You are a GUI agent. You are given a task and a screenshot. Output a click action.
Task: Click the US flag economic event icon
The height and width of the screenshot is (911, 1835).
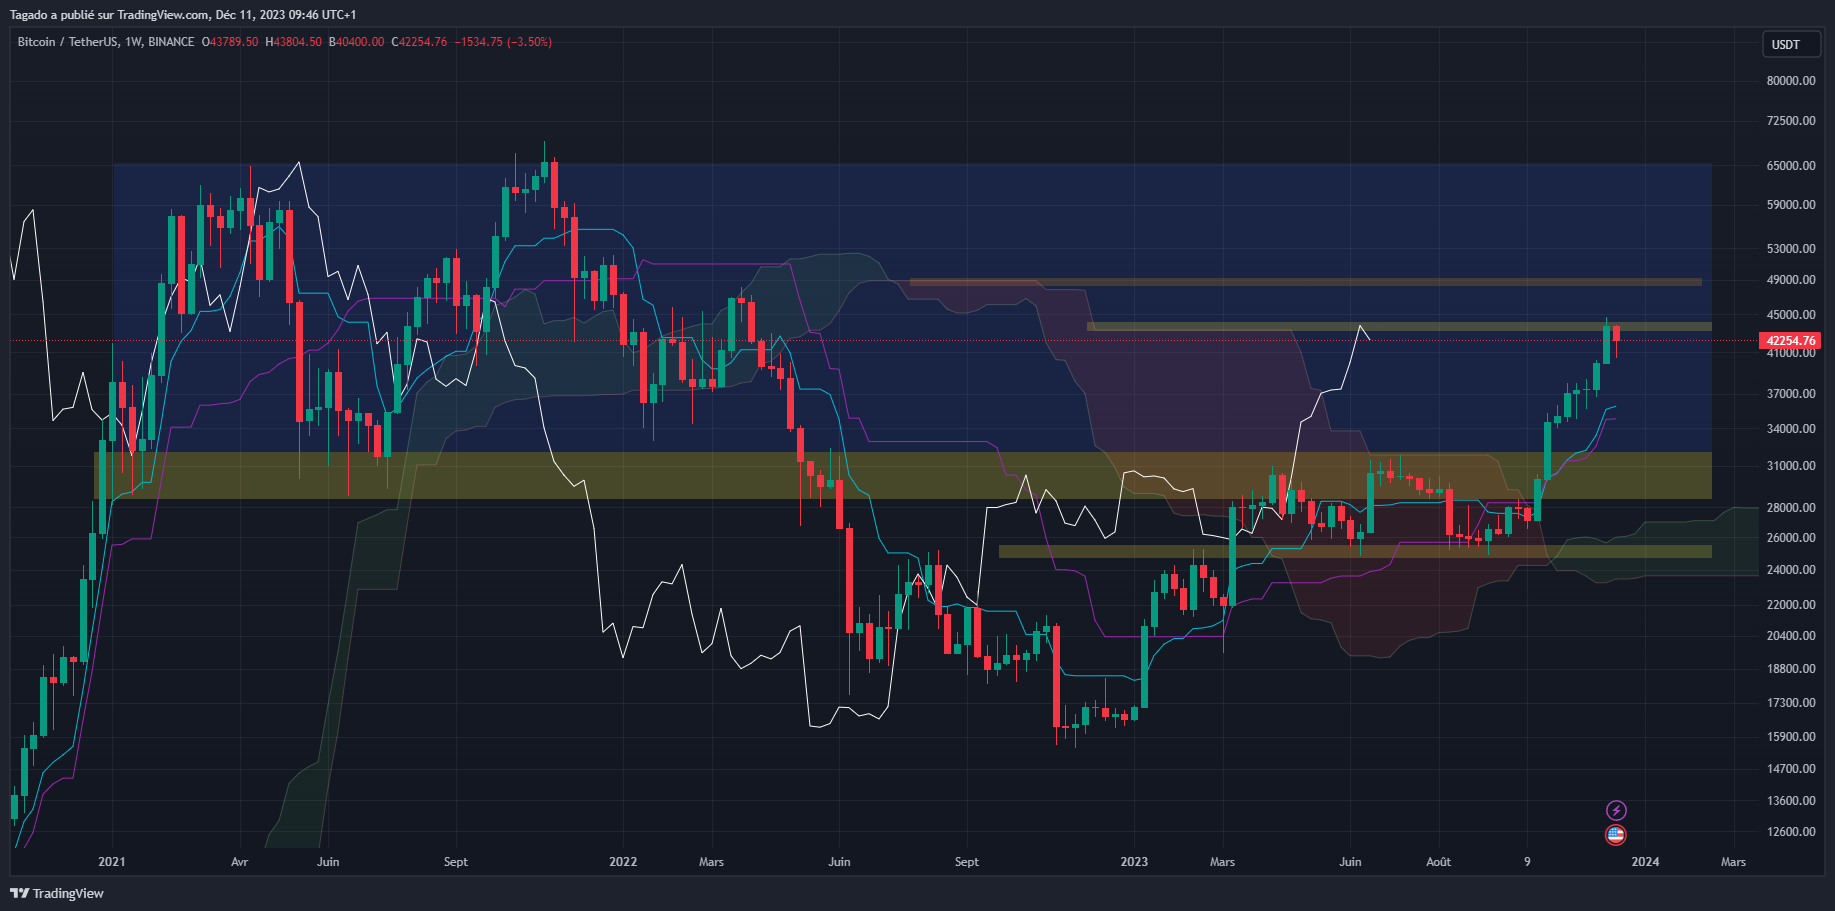pyautogui.click(x=1616, y=835)
